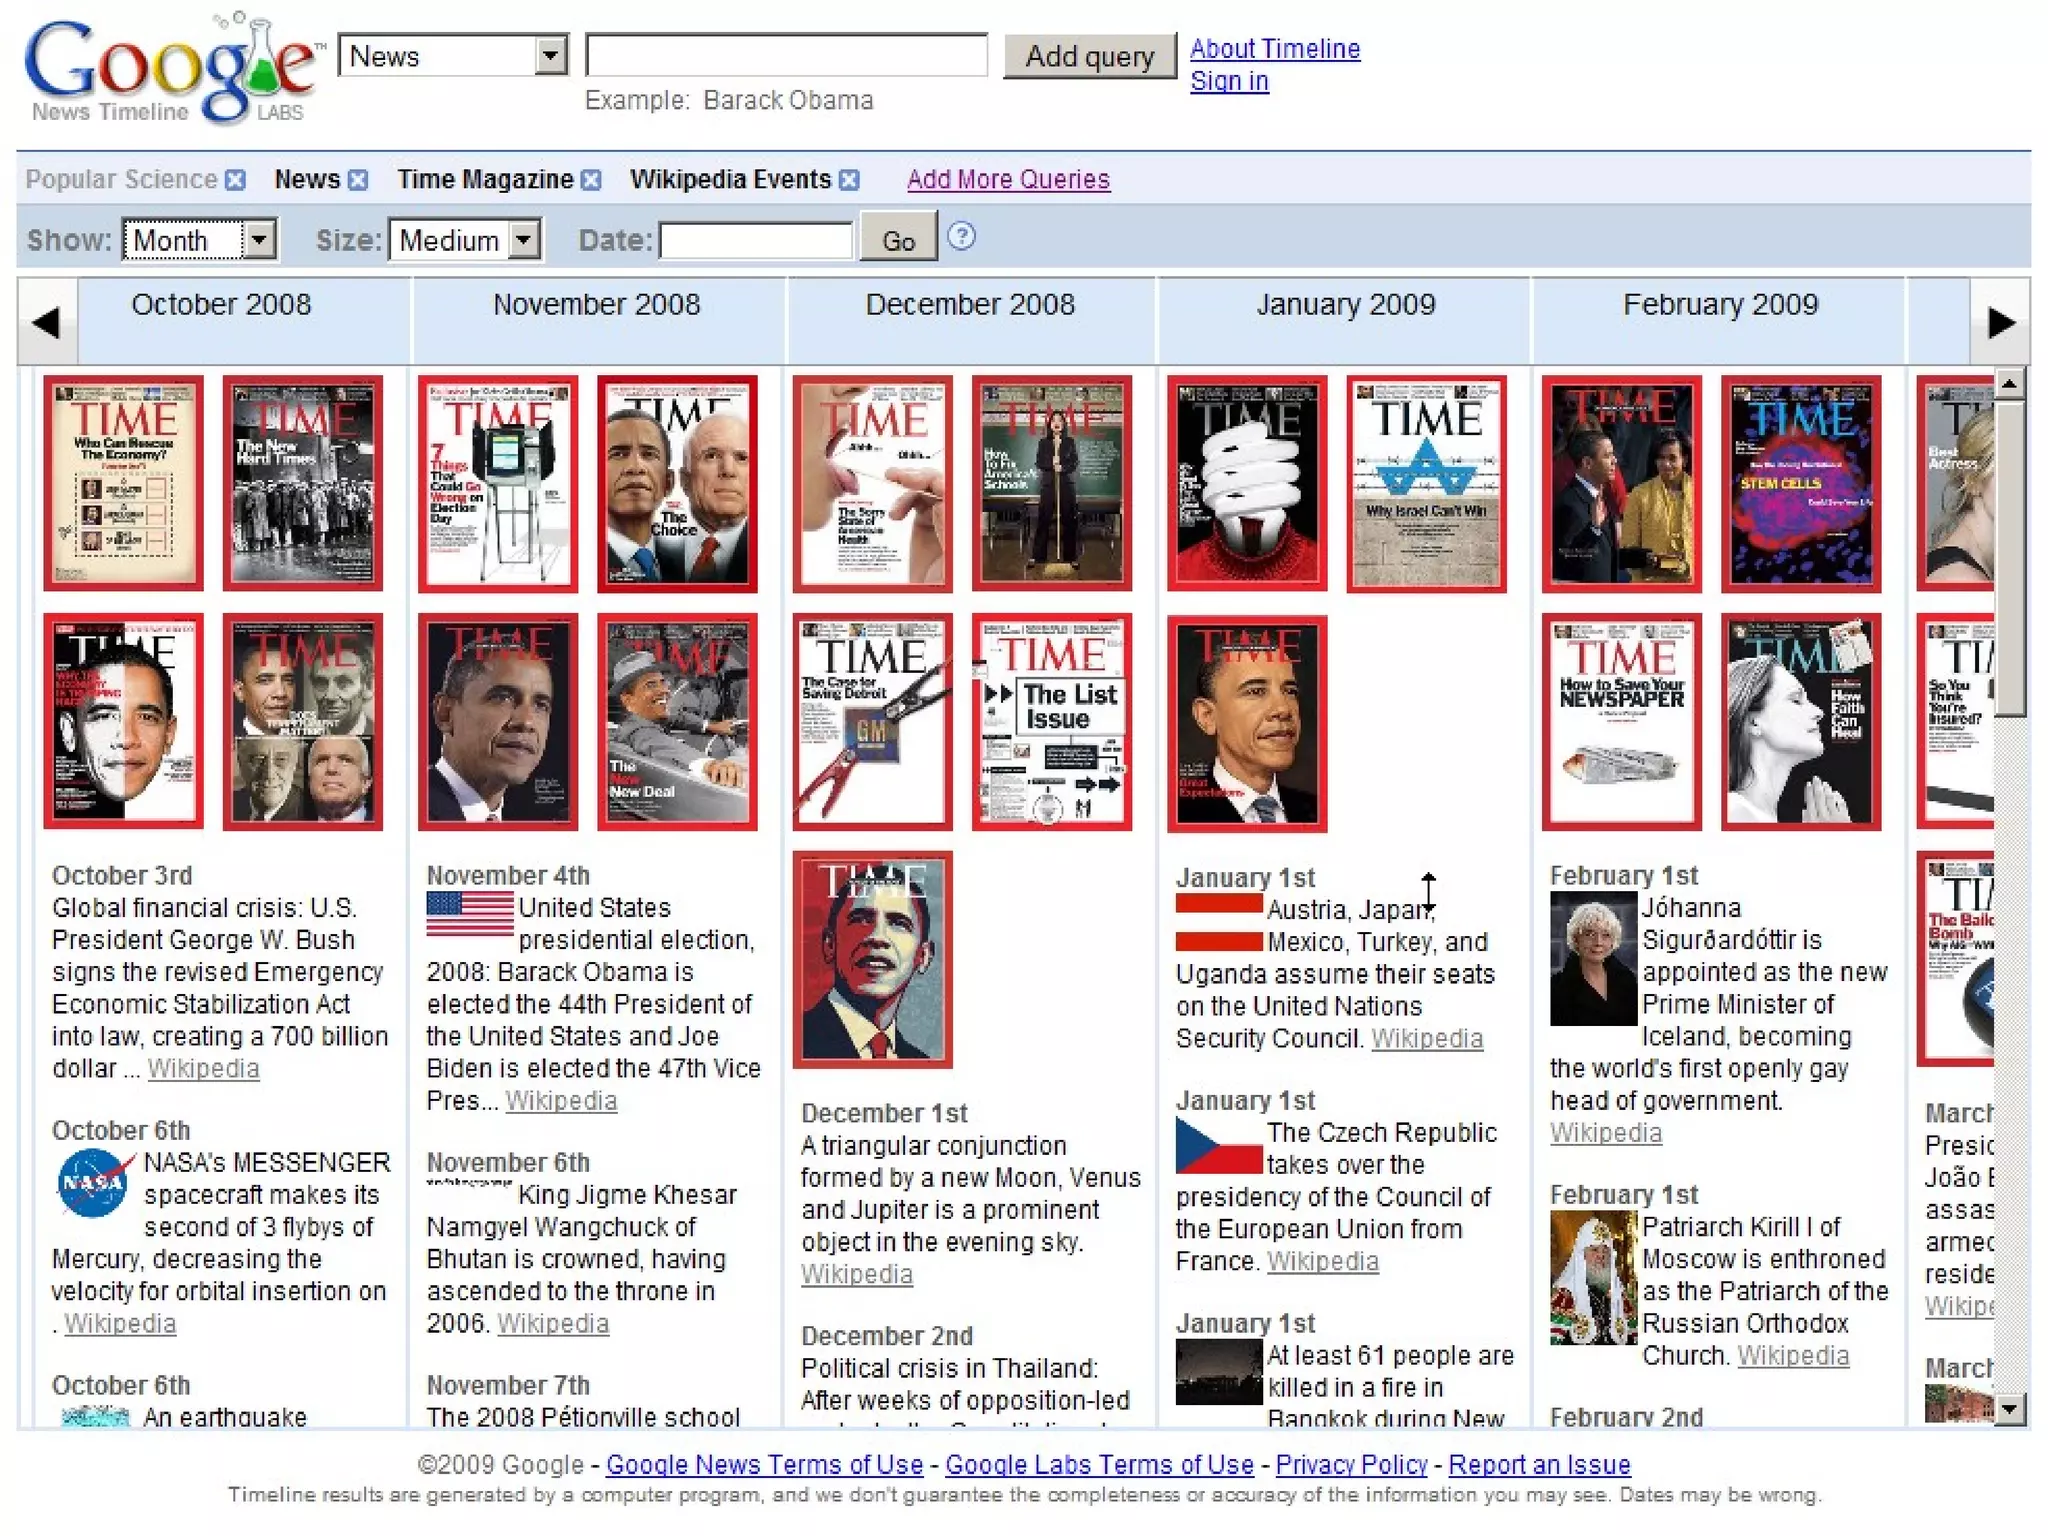
Task: Open the date help question mark icon
Action: click(x=961, y=237)
